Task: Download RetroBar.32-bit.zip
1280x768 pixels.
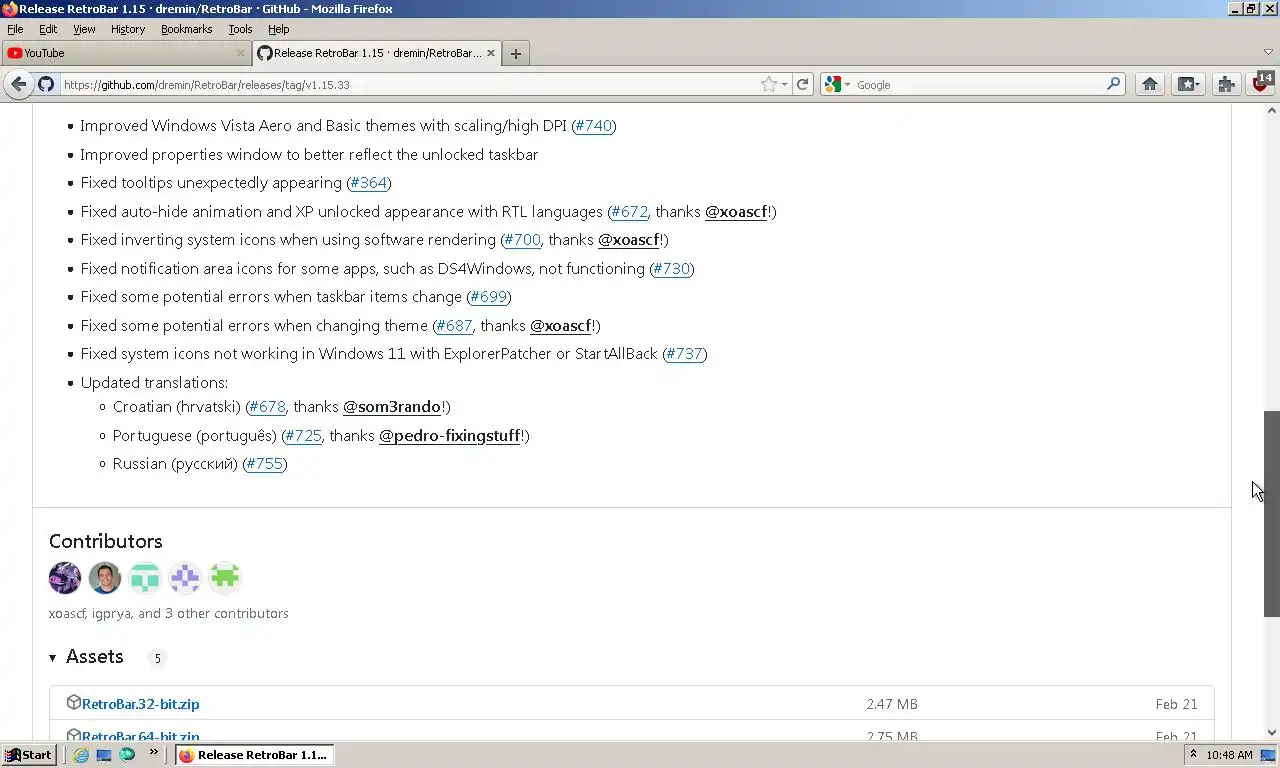Action: click(140, 704)
